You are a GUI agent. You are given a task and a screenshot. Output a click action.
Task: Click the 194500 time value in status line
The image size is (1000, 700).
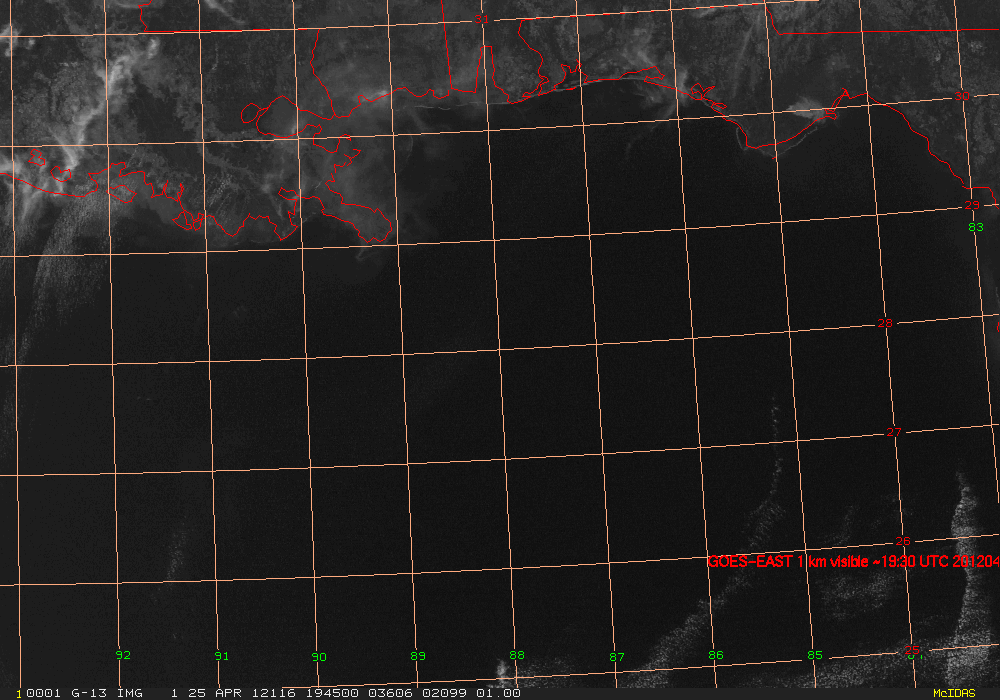(332, 693)
